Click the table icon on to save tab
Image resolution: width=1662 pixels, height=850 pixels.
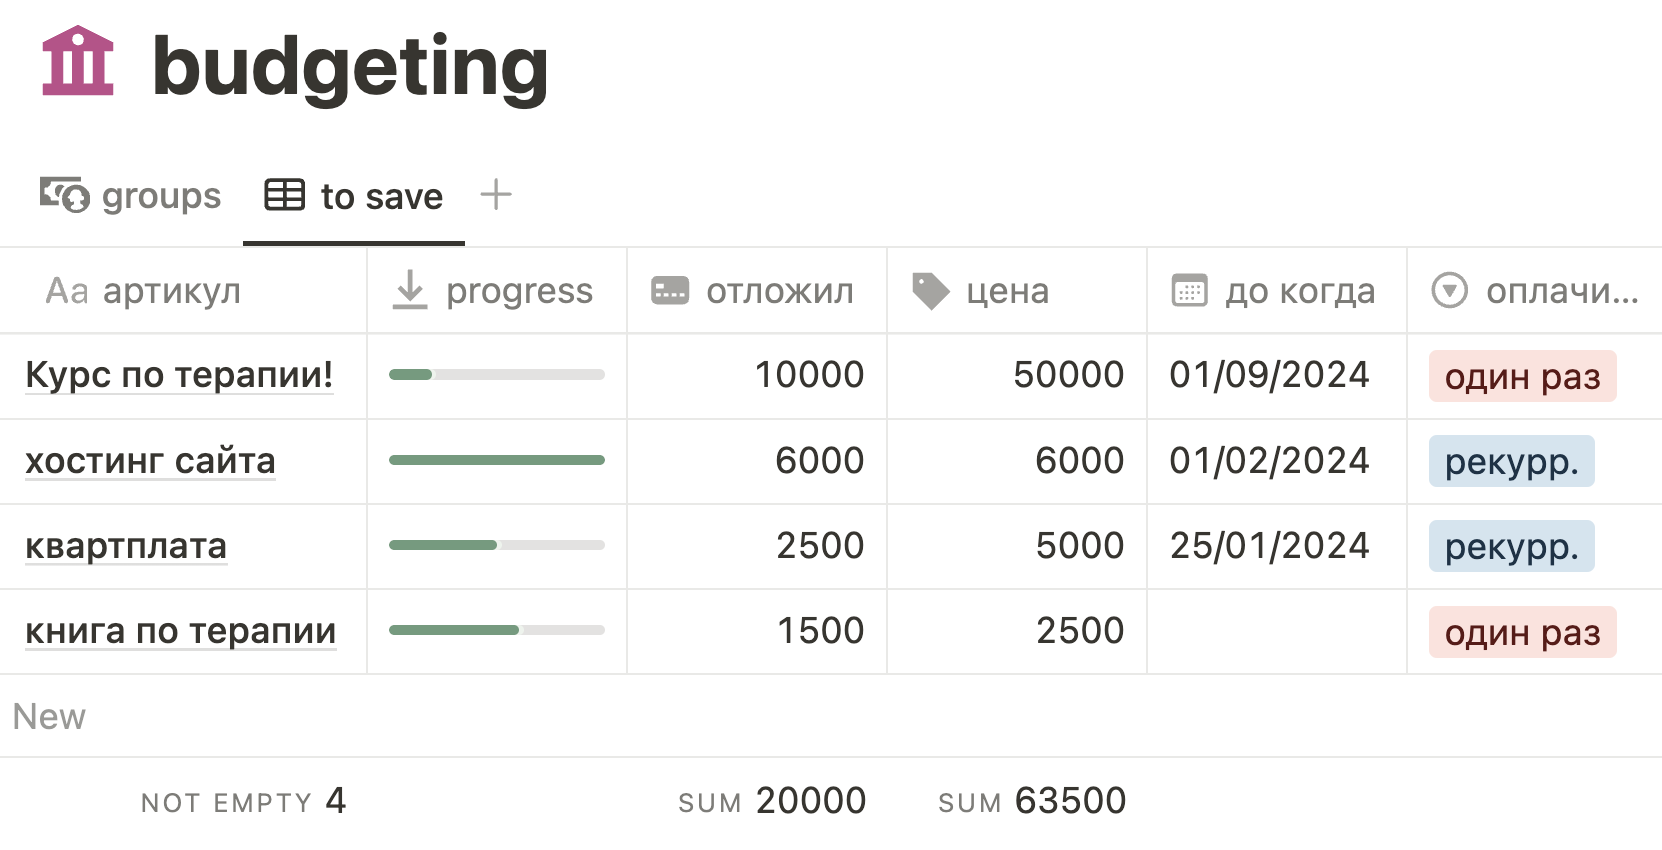(284, 195)
